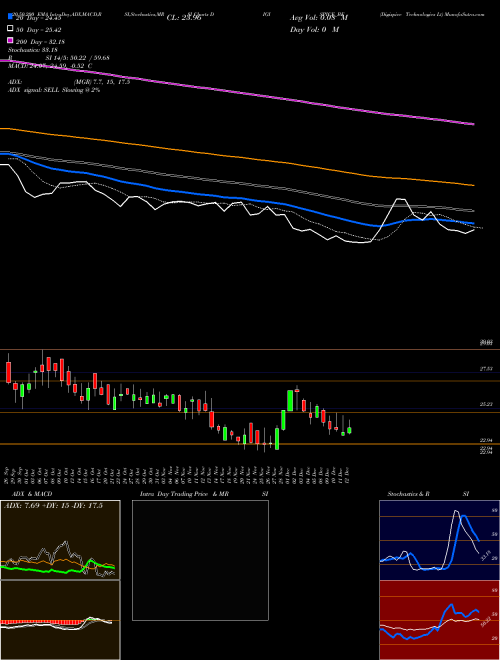Click the RSI 14/3 values line
This screenshot has height=660, width=500.
coord(59,58)
